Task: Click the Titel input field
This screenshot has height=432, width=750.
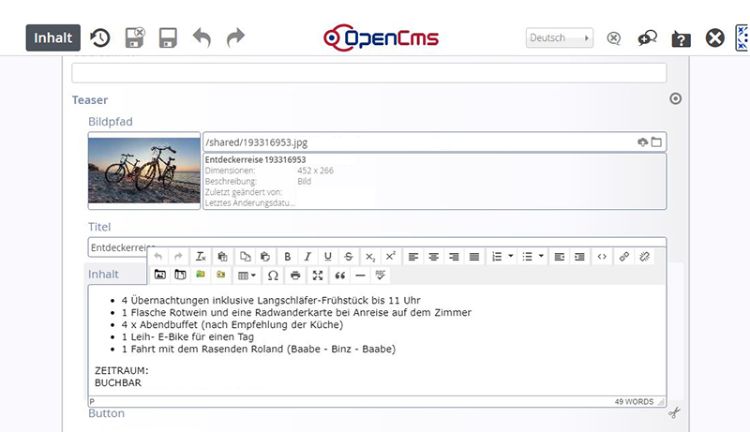Action: [x=377, y=243]
